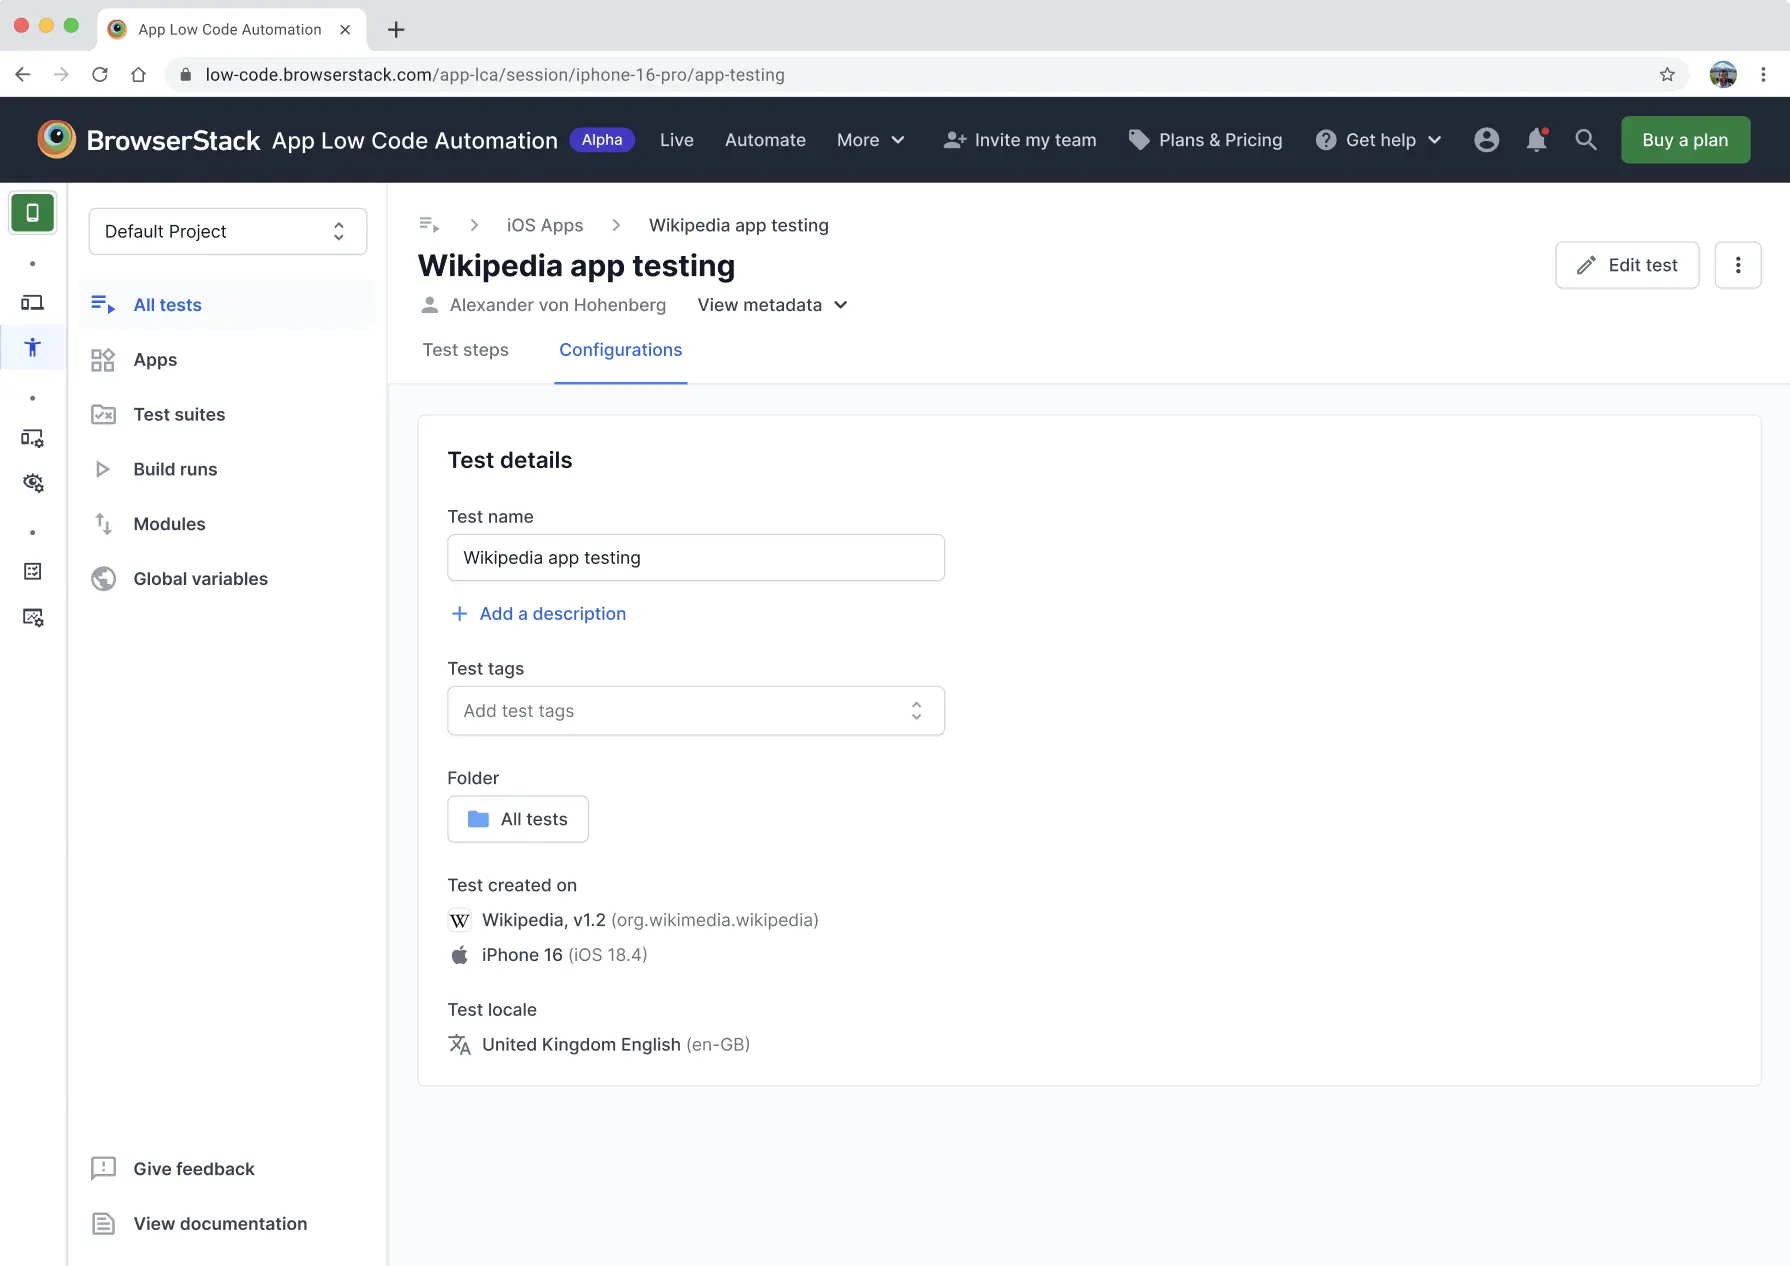Screen dimensions: 1790x1266
Task: Click inside the Test name input field
Action: 695,557
